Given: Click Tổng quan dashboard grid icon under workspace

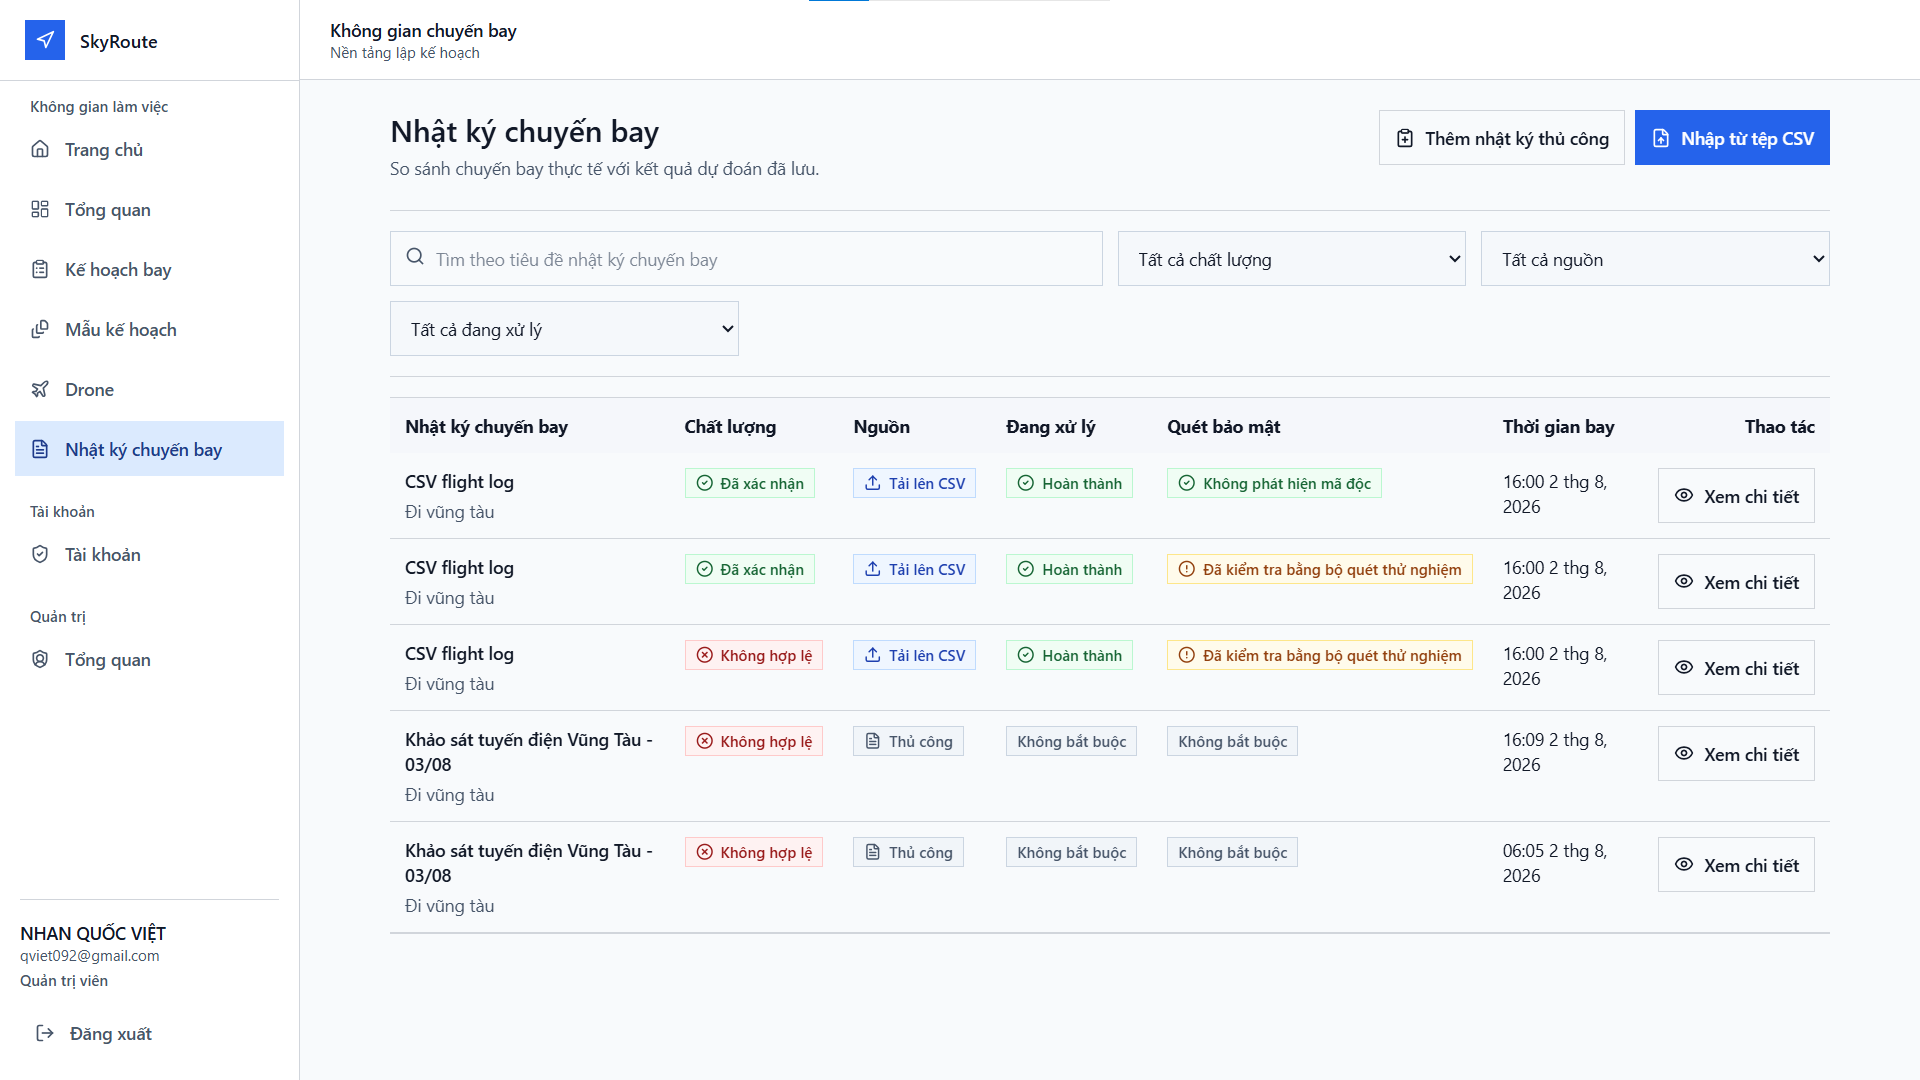Looking at the screenshot, I should tap(40, 209).
